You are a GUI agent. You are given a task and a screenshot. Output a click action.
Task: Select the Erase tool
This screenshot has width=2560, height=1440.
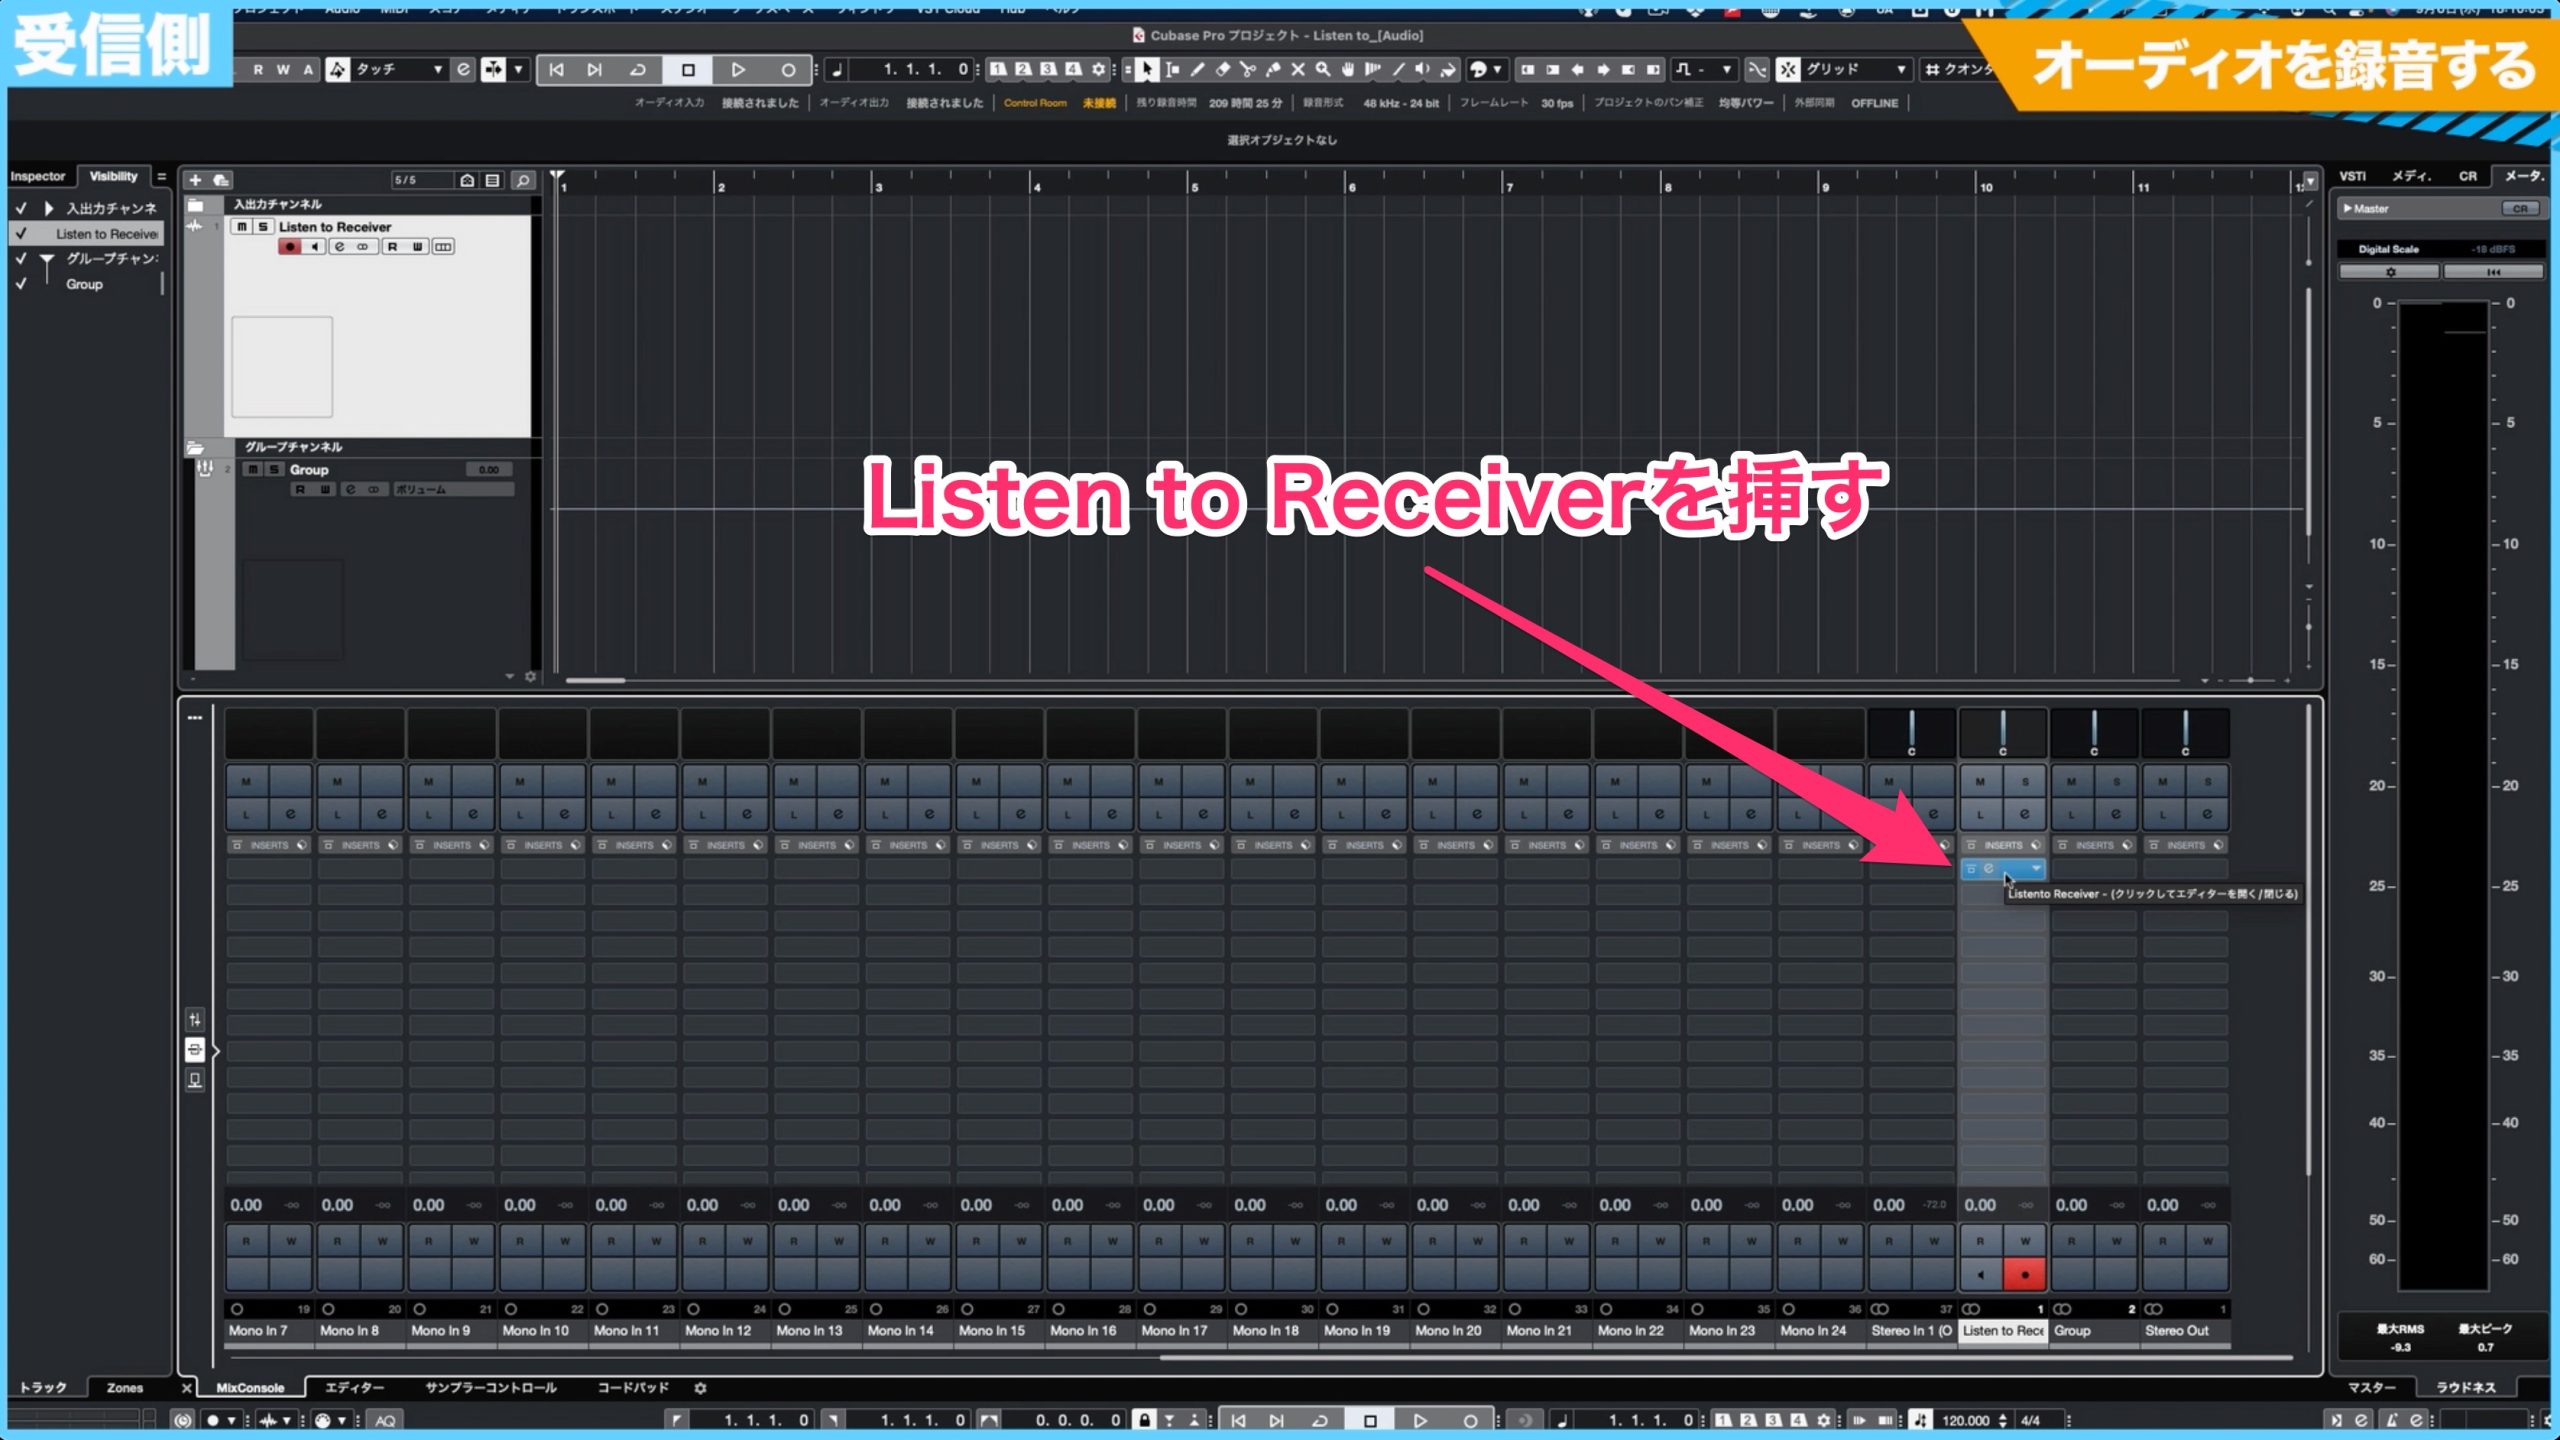pyautogui.click(x=1222, y=69)
